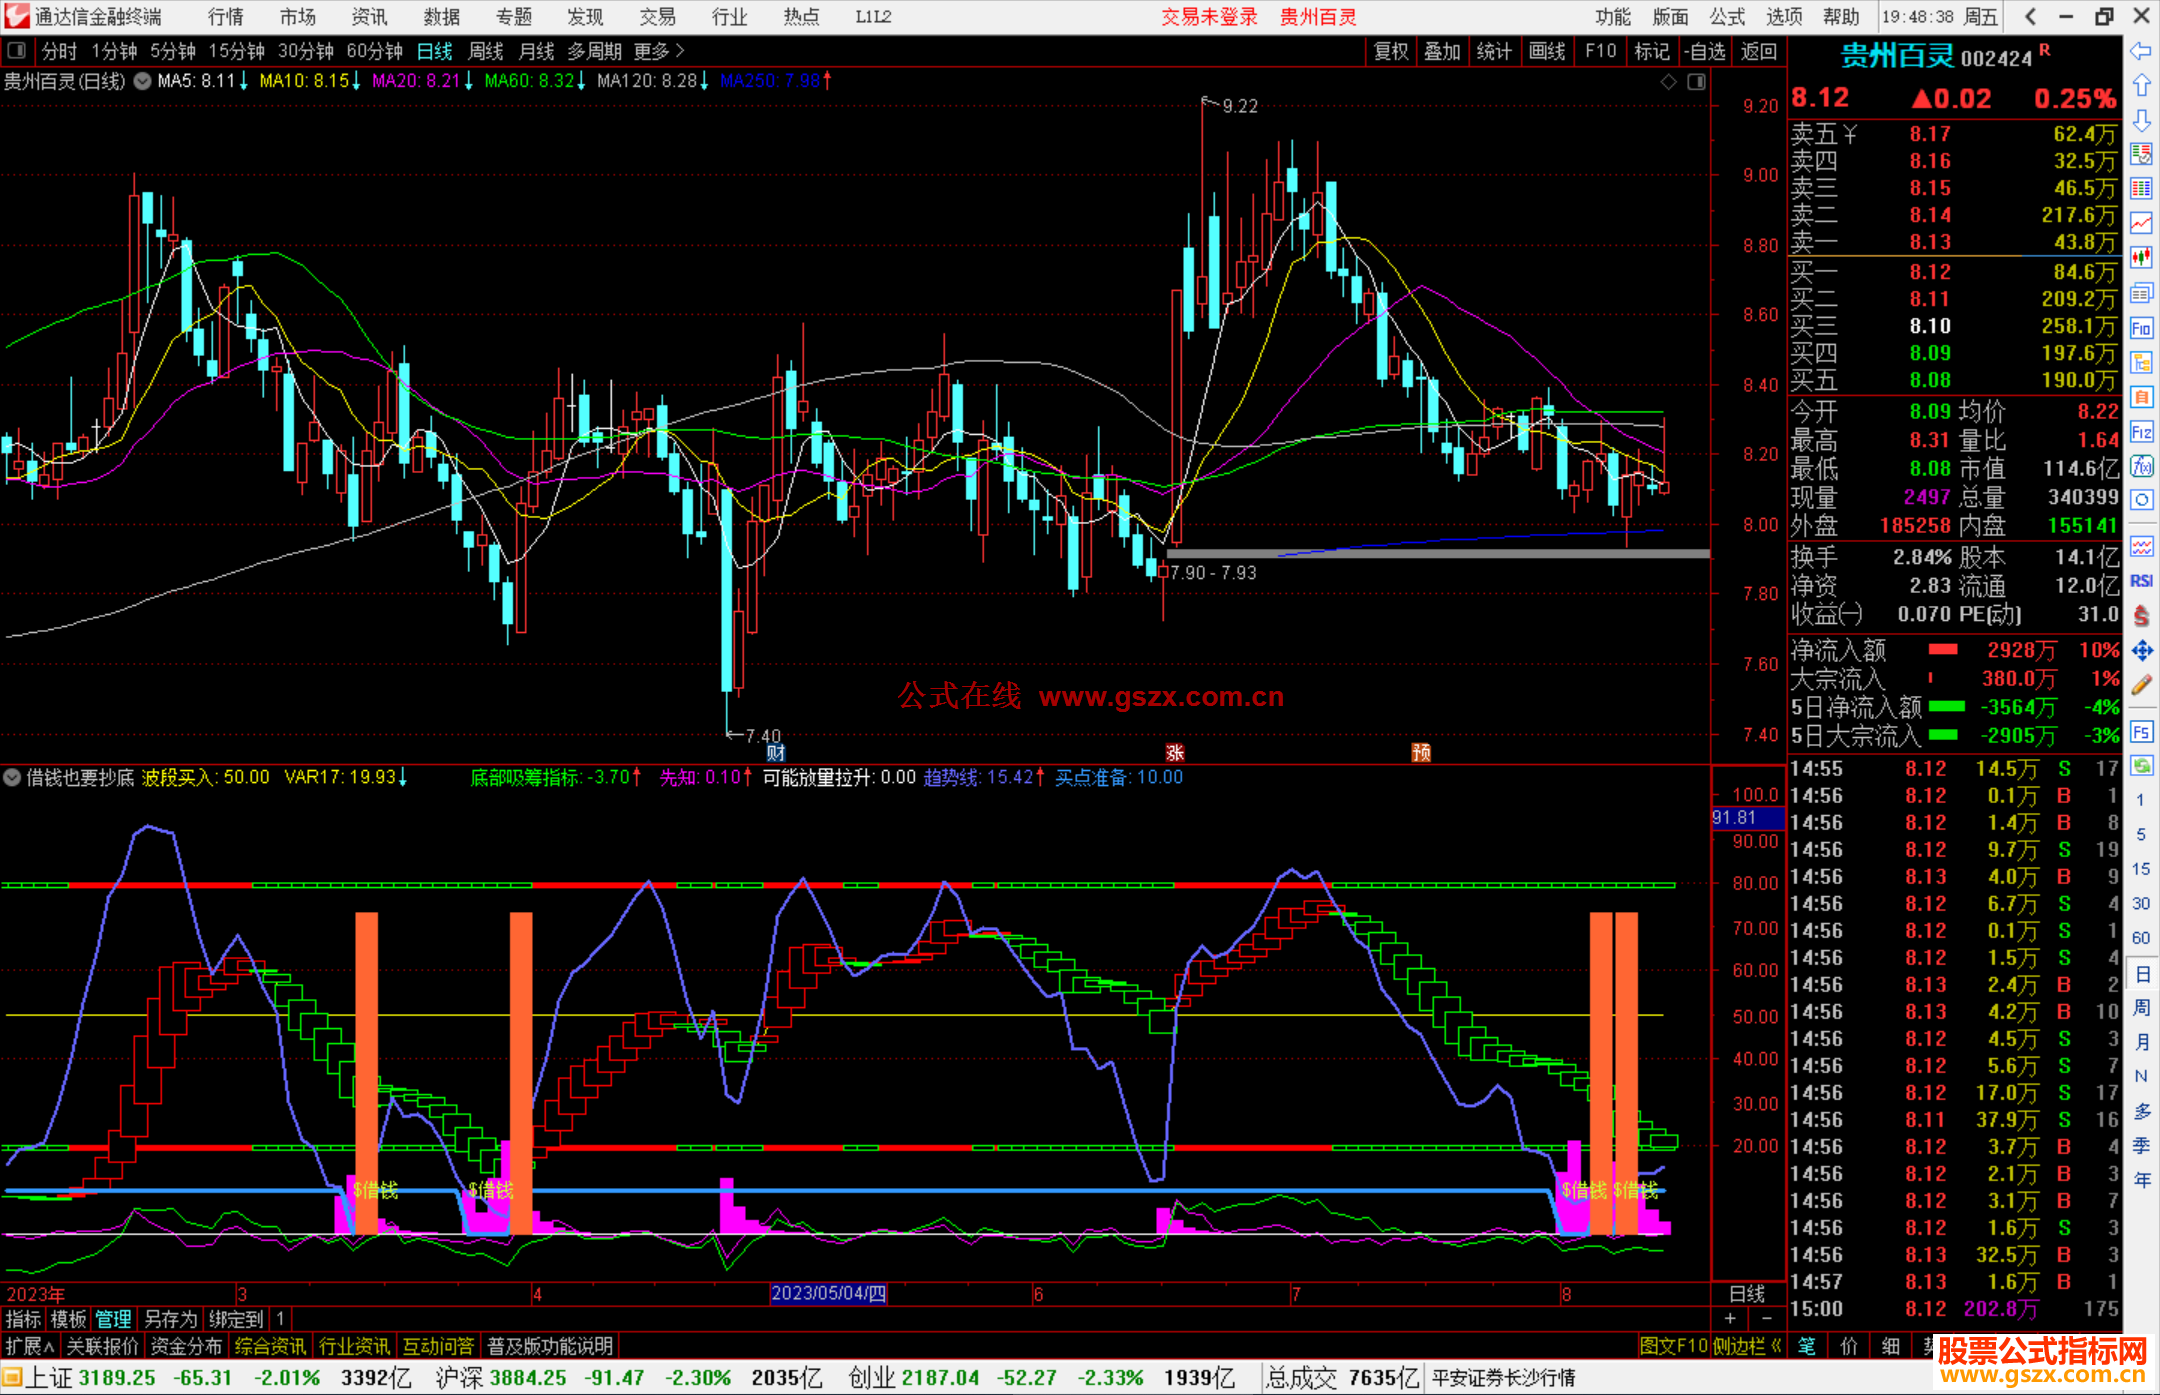This screenshot has height=1395, width=2160.
Task: Click the 2023/05/04 date marker
Action: 828,1294
